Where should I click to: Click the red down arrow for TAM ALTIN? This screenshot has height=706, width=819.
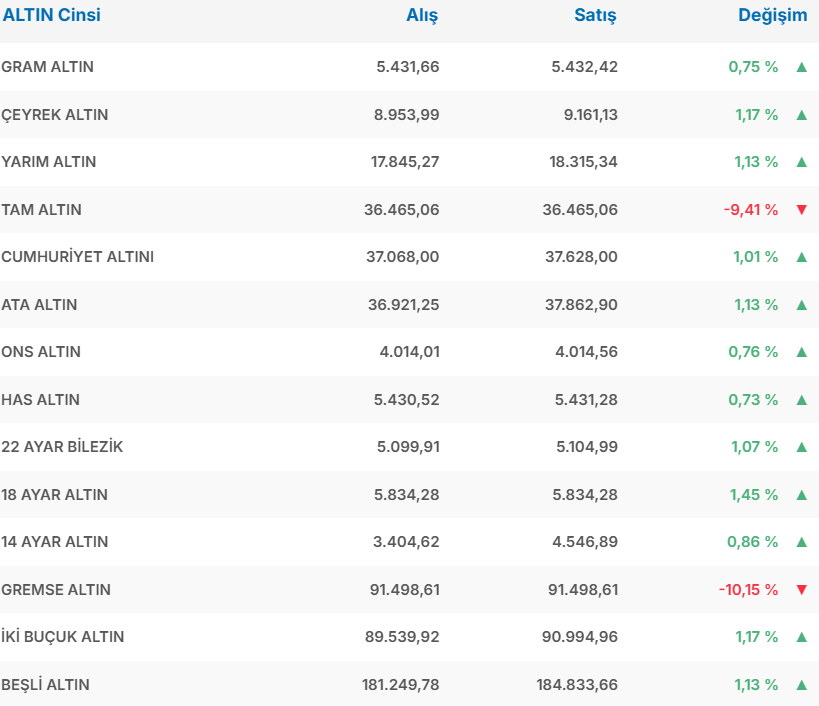801,210
